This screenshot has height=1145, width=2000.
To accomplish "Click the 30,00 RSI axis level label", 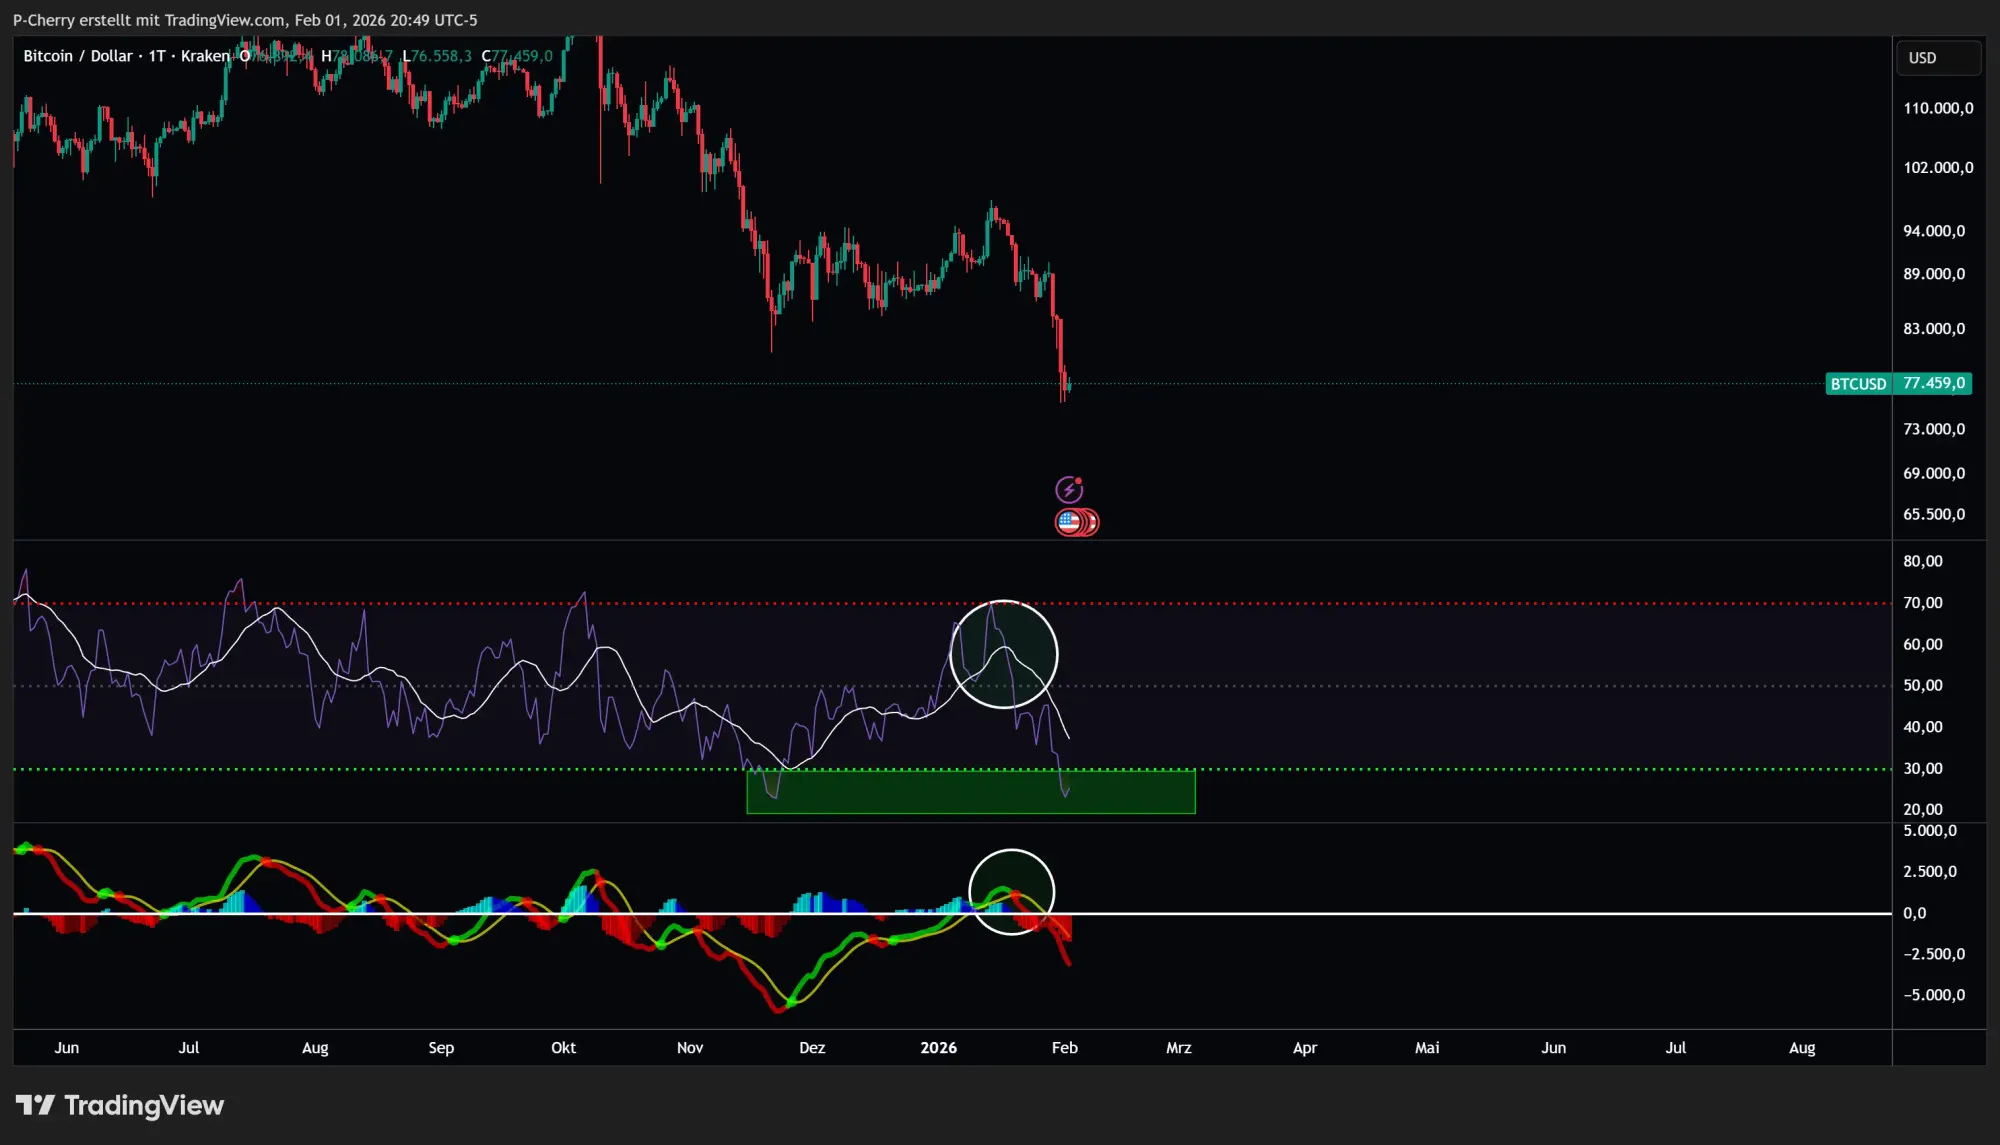I will [x=1922, y=769].
